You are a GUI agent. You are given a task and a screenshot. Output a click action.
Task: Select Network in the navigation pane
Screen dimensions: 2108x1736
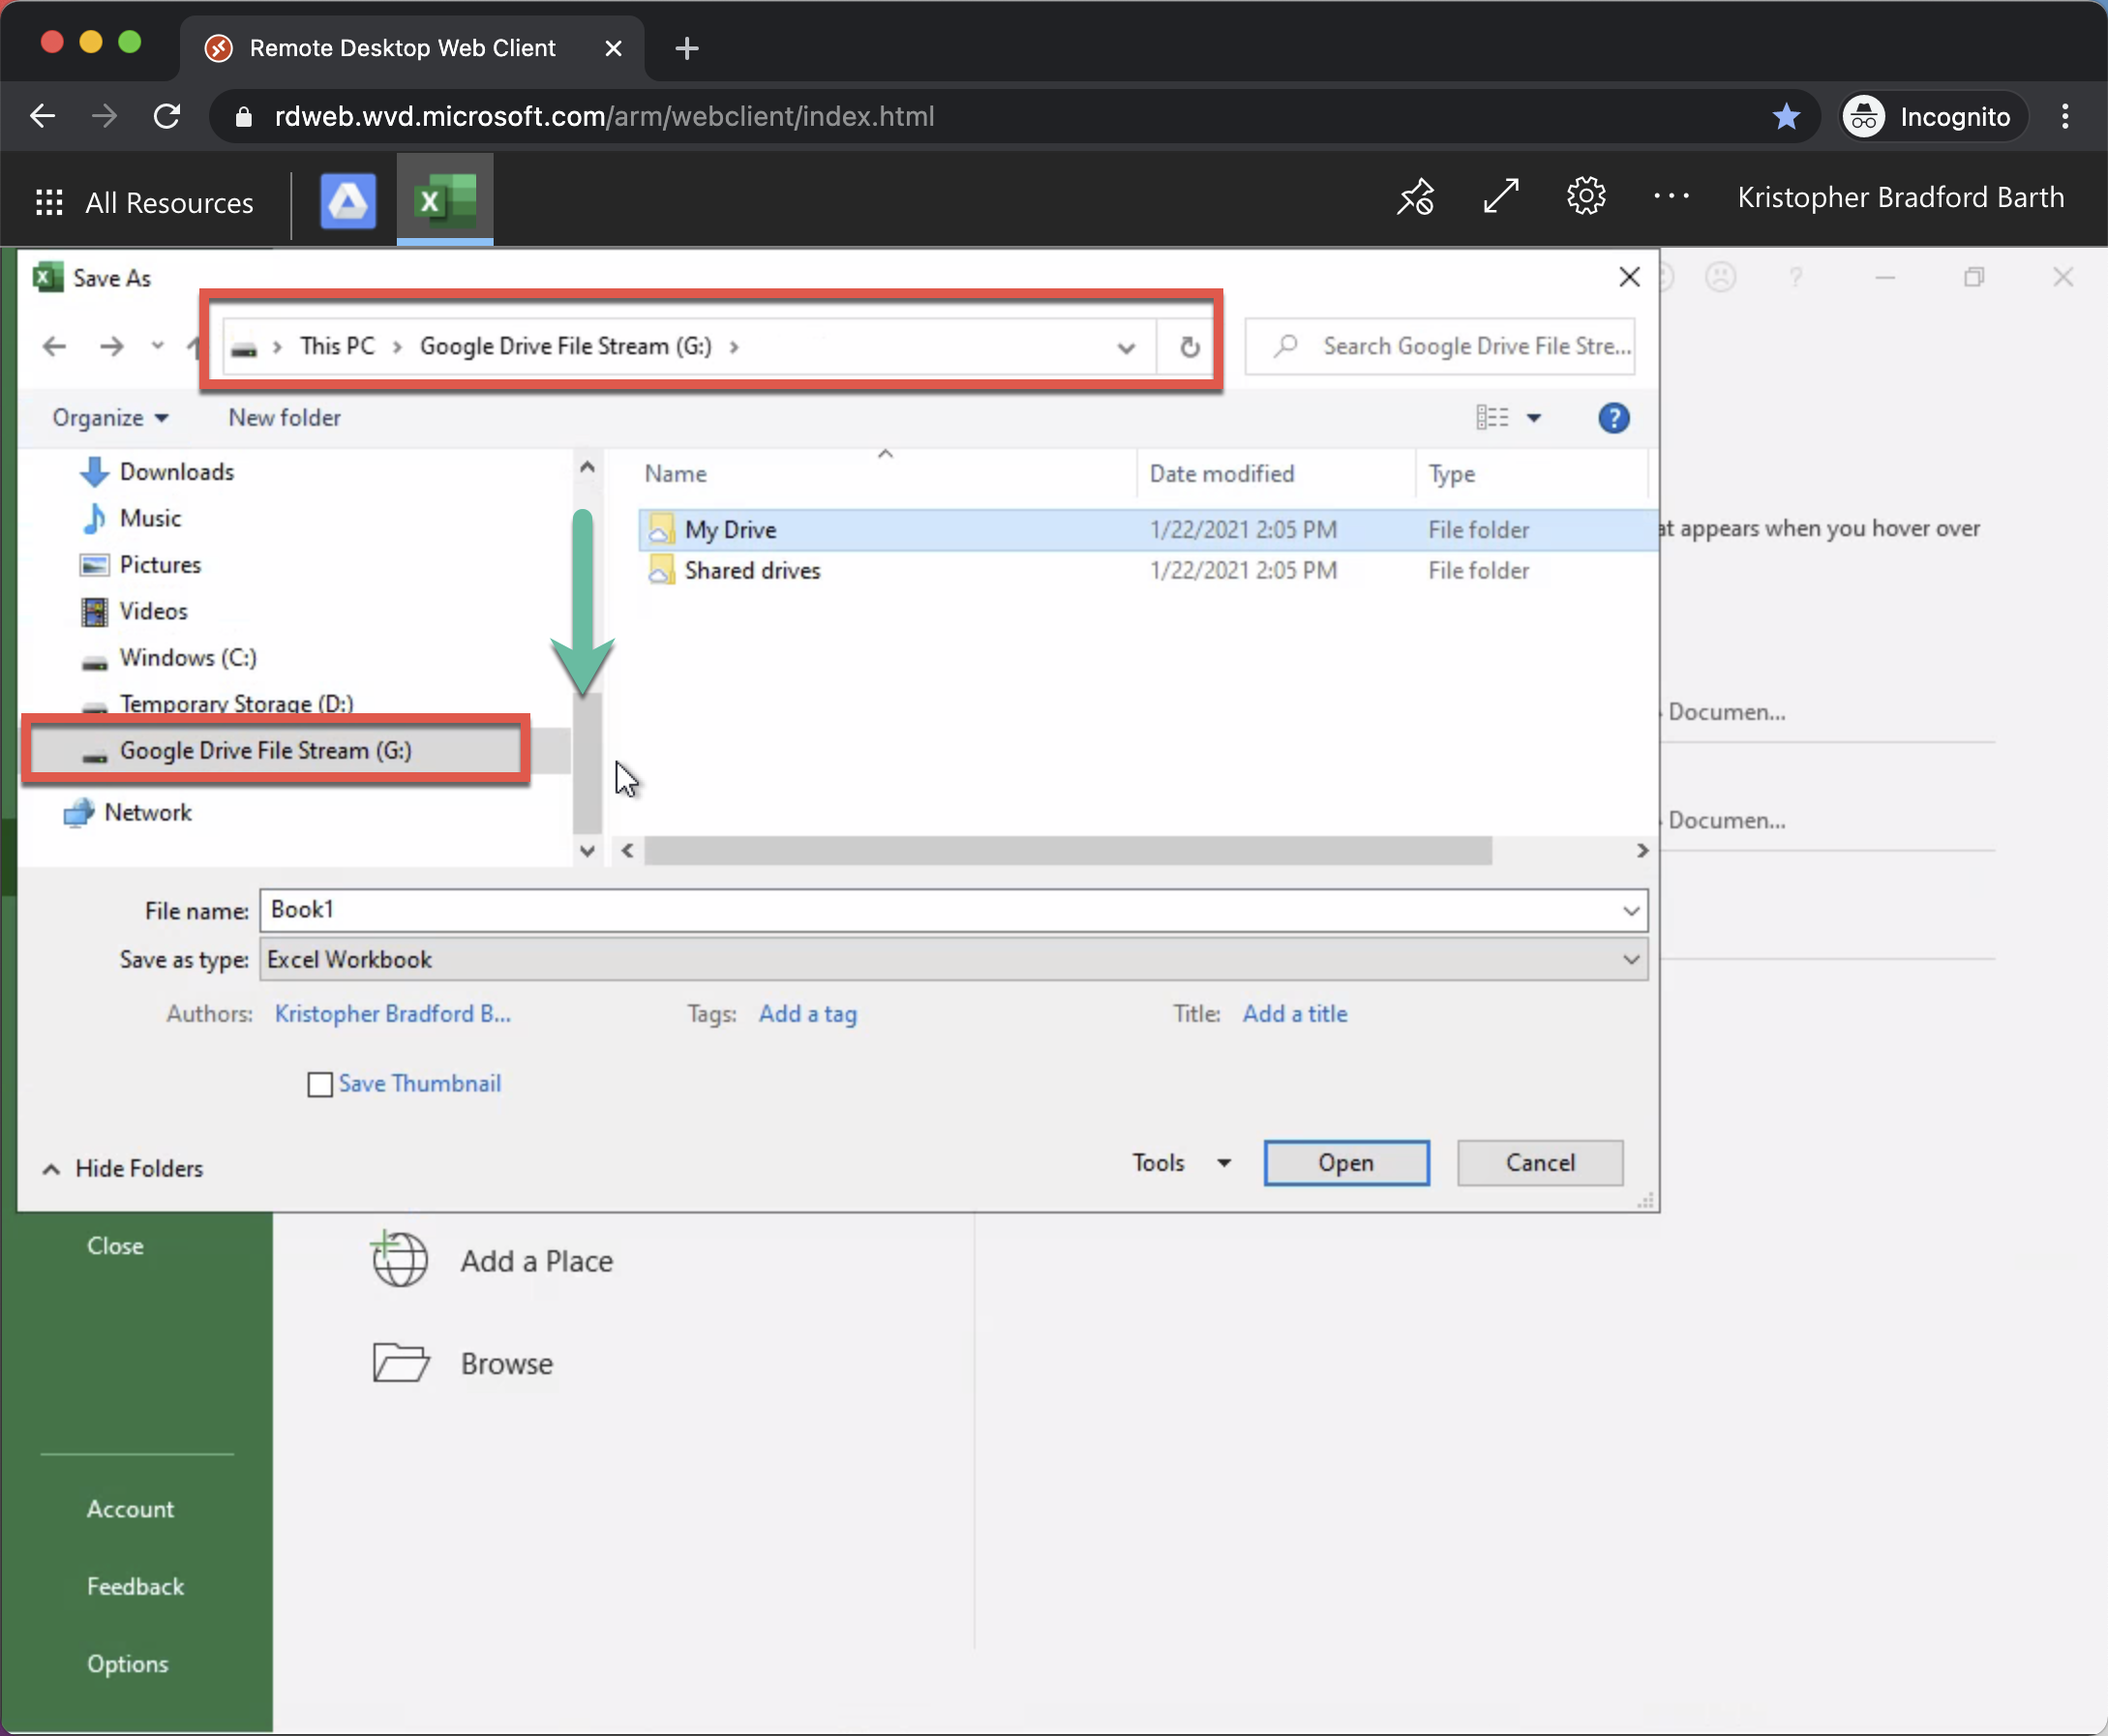[x=147, y=813]
